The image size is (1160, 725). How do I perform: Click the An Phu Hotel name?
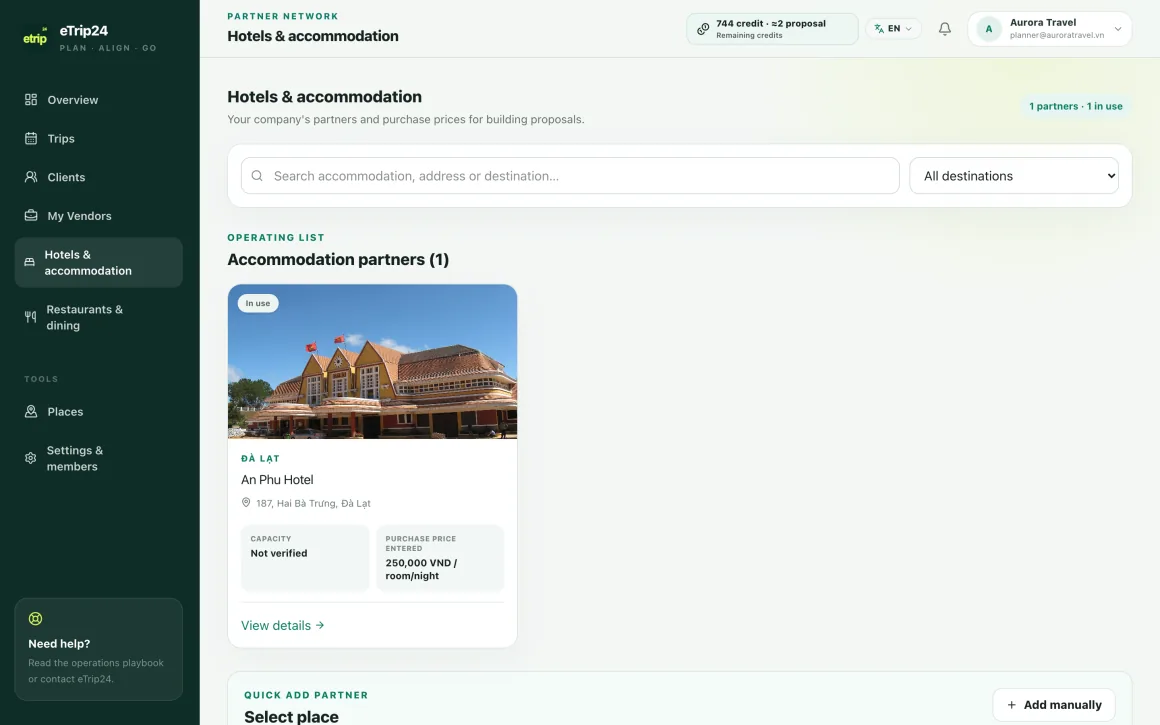(x=277, y=479)
